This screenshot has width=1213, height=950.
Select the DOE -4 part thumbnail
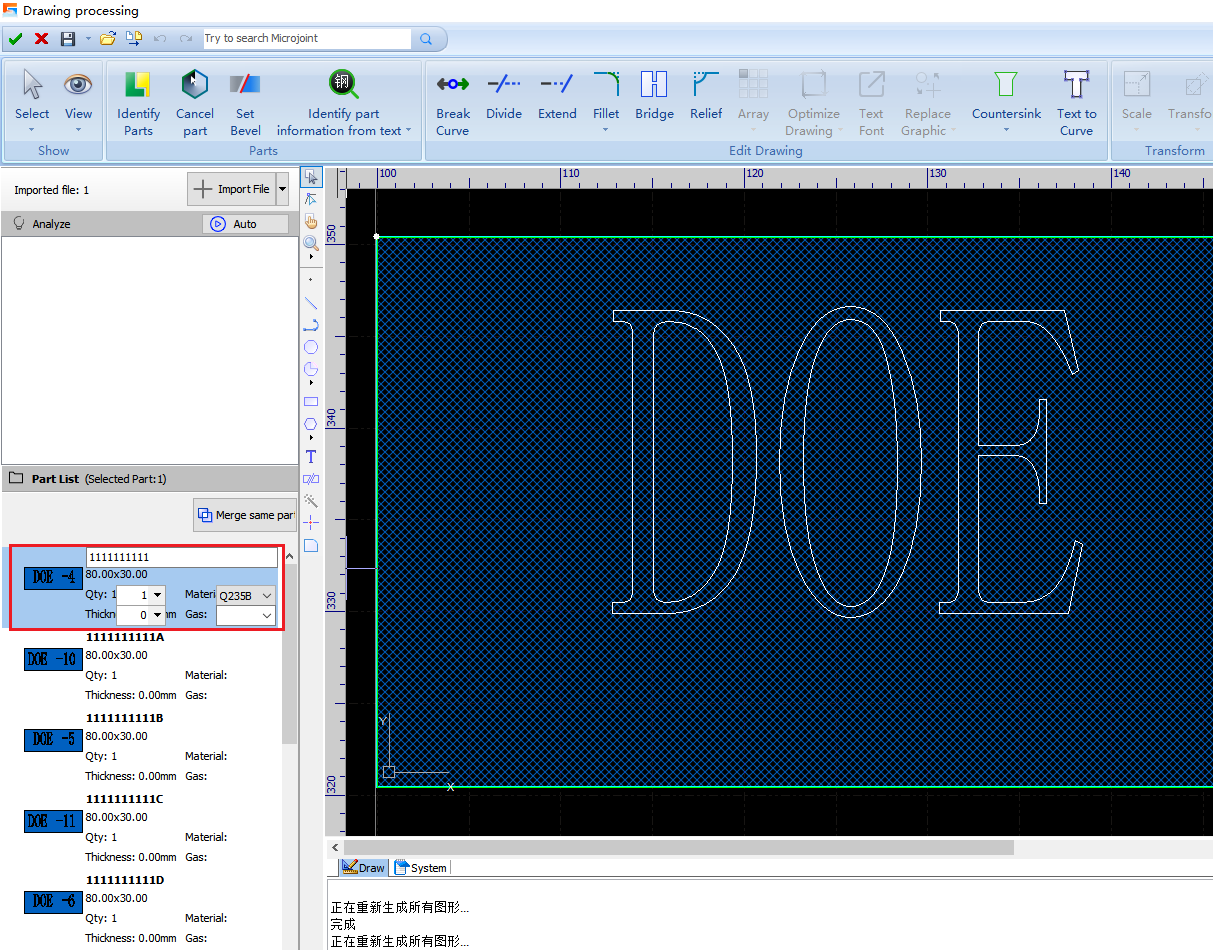[x=53, y=577]
